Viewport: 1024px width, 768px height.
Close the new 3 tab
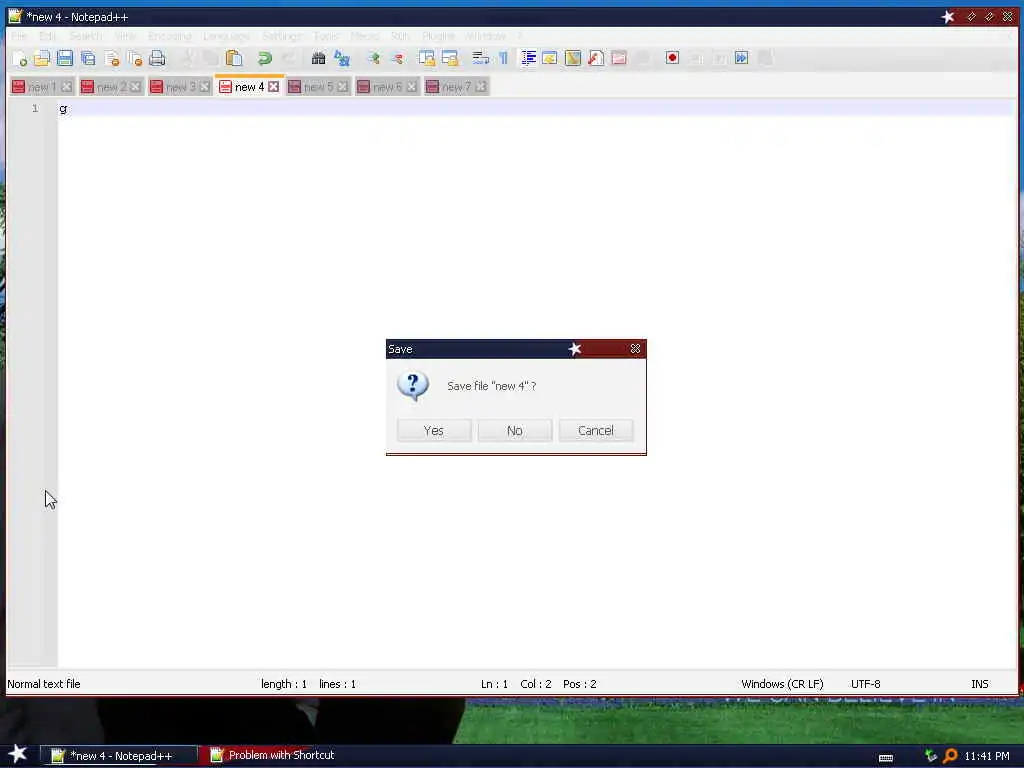point(204,87)
